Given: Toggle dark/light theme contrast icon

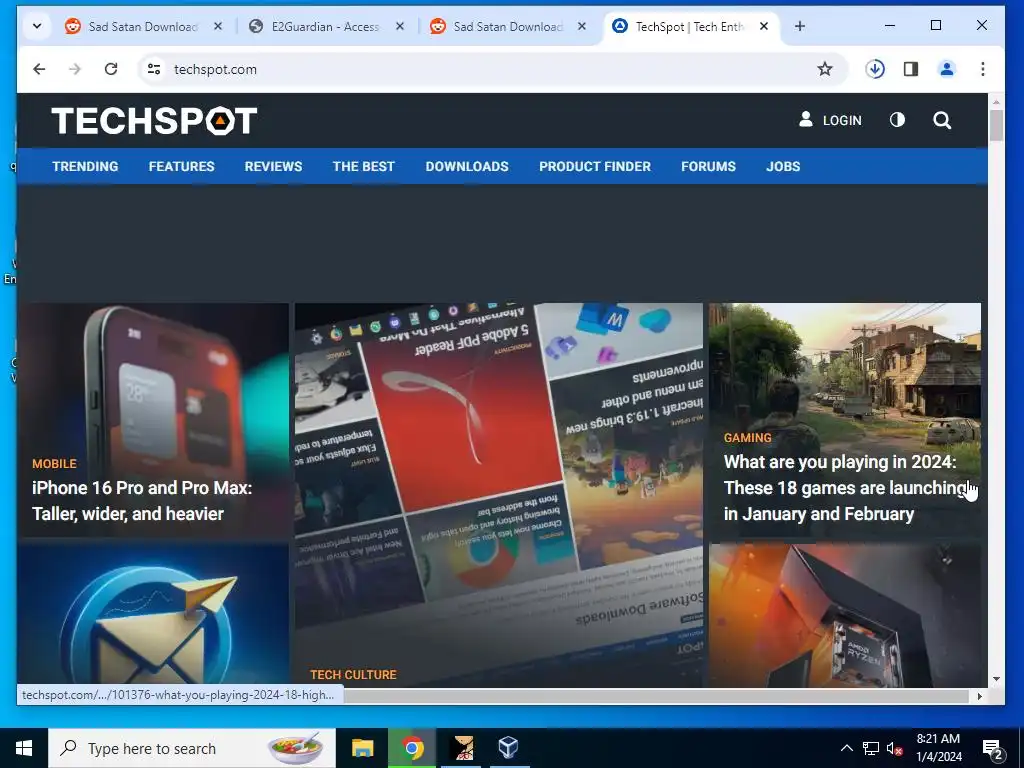Looking at the screenshot, I should pyautogui.click(x=897, y=120).
